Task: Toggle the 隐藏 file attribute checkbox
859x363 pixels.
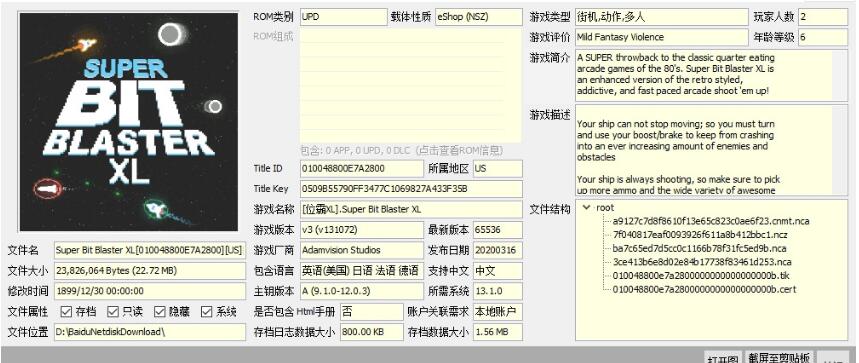Action: pos(160,312)
